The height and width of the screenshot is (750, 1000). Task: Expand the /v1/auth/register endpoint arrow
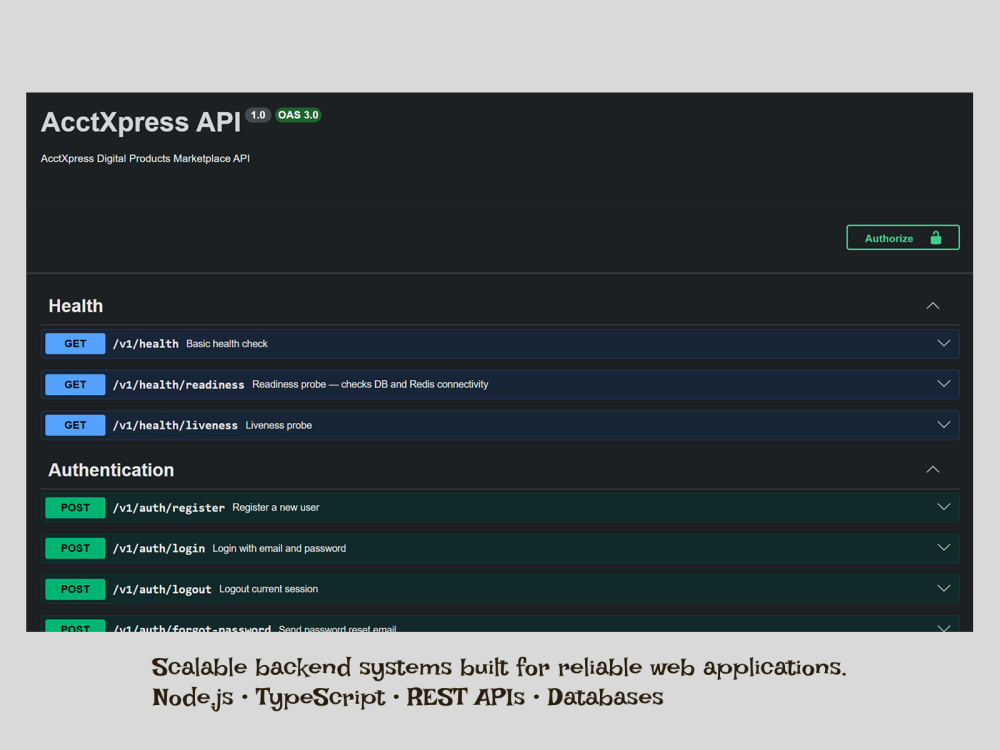(944, 507)
